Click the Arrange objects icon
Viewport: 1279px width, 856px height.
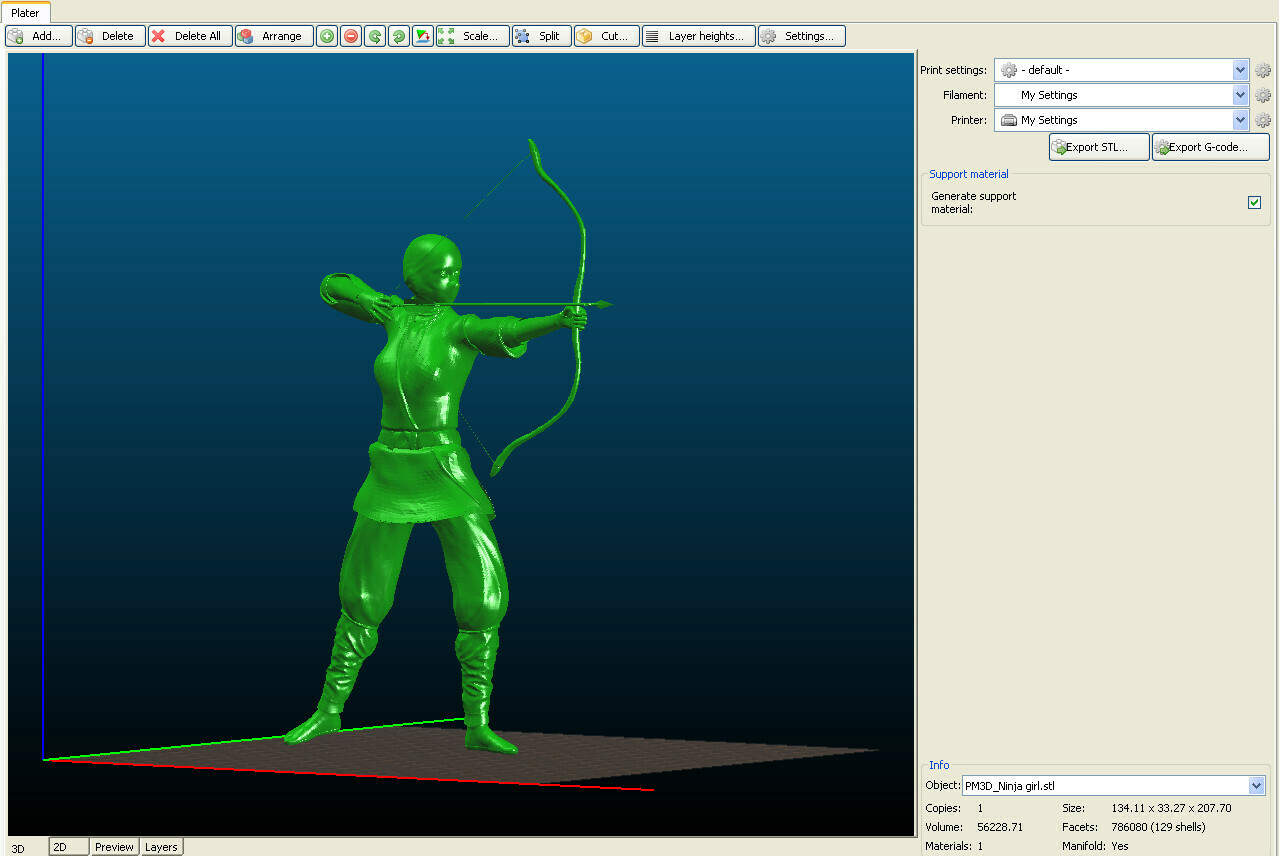(273, 35)
